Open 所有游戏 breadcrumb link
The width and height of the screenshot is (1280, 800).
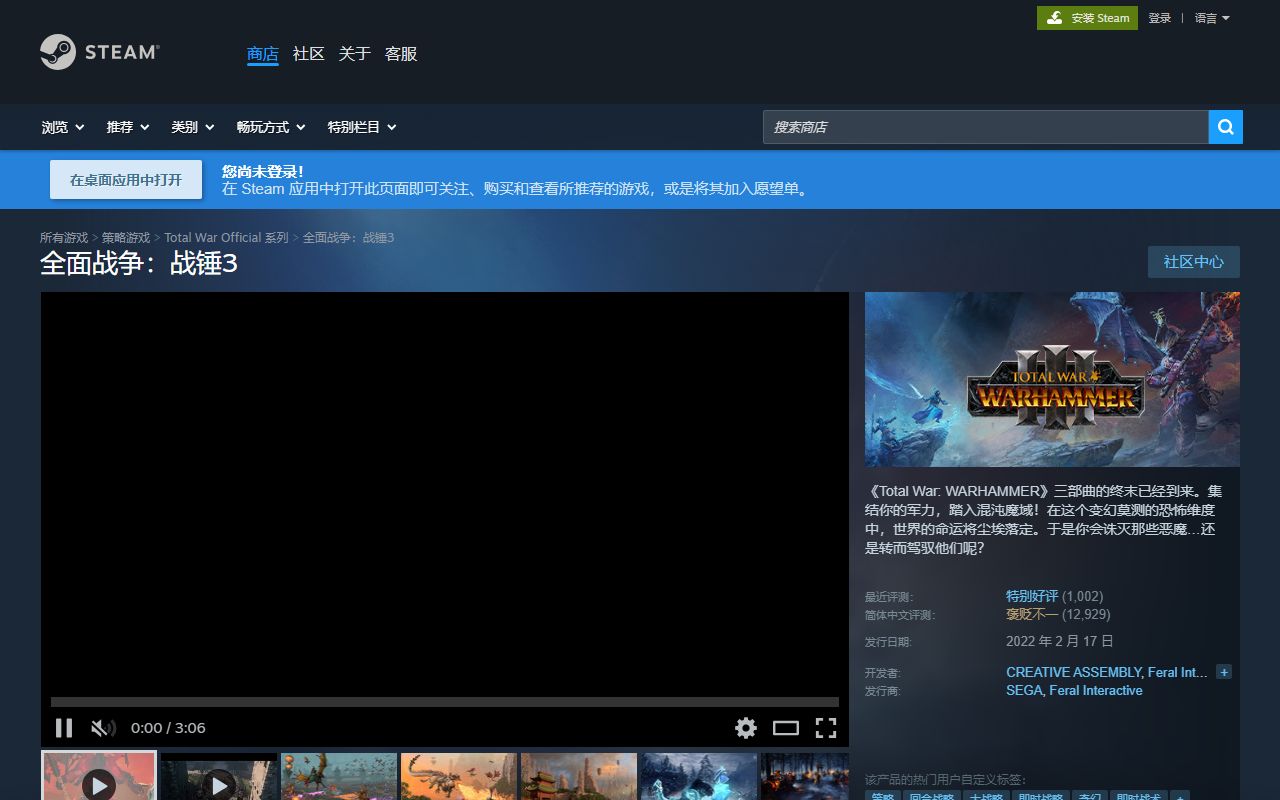[x=64, y=238]
